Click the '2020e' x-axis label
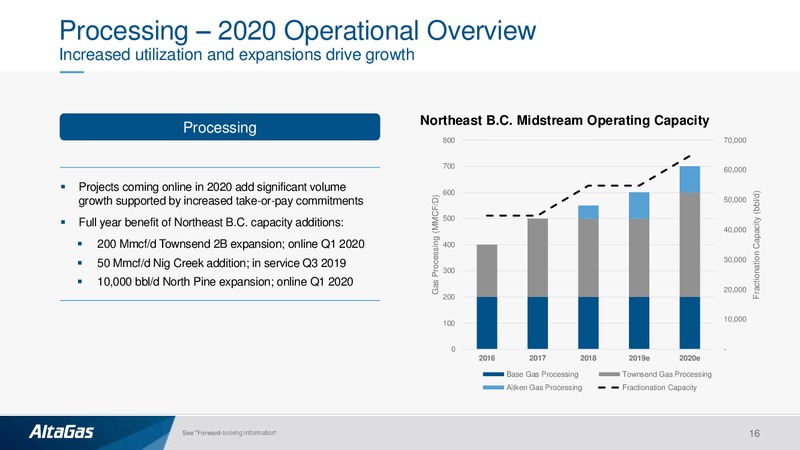 [x=690, y=358]
